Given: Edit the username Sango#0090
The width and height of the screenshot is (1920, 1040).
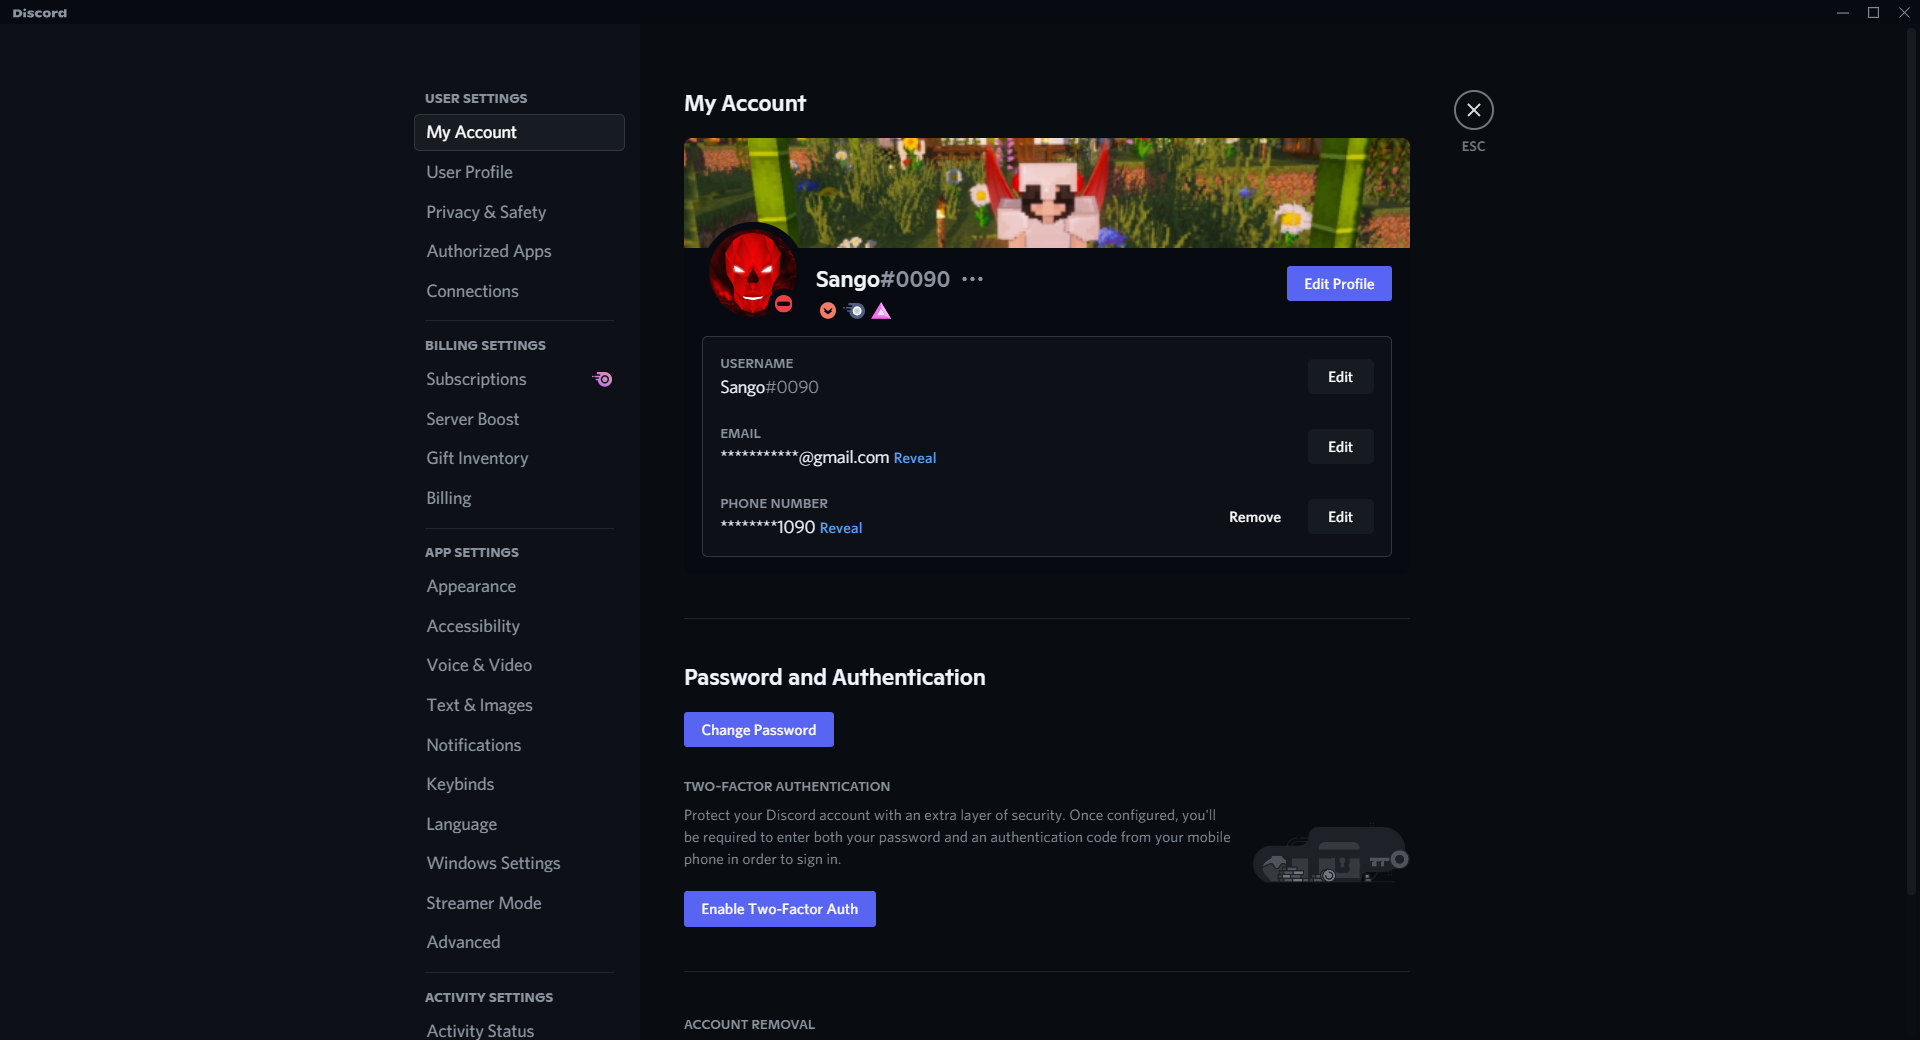Looking at the screenshot, I should coord(1340,377).
